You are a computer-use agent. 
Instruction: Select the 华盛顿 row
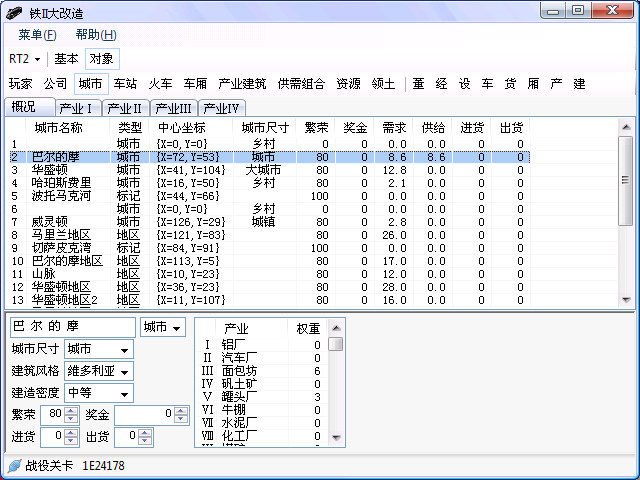(269, 170)
